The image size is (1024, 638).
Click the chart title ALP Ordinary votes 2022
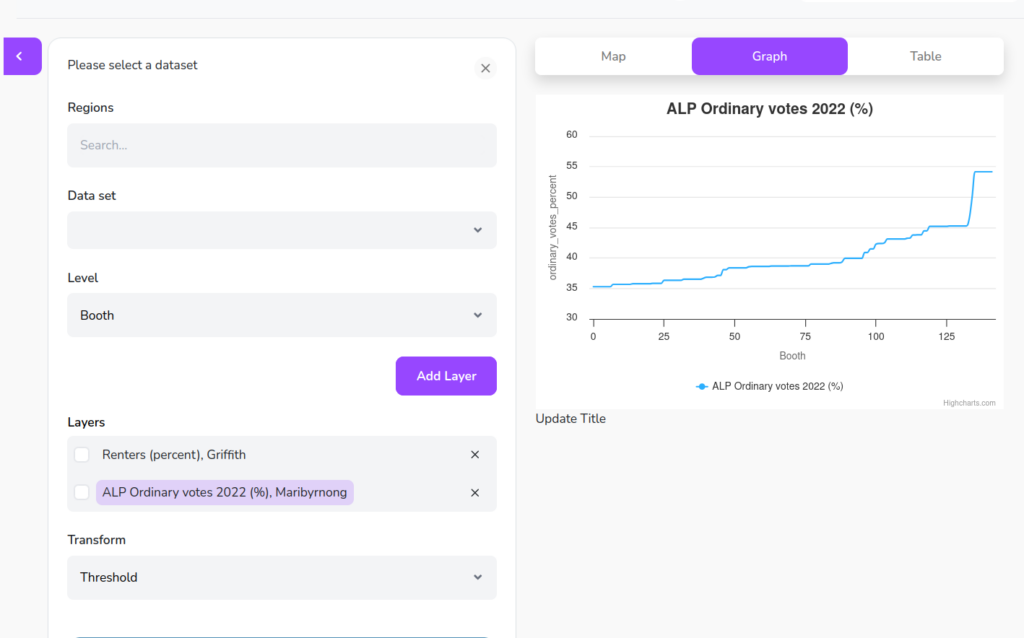769,109
